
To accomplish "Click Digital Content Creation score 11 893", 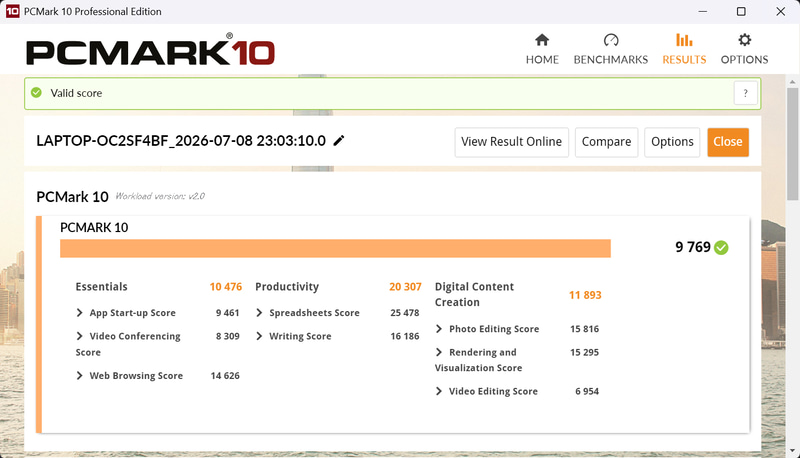I will tap(585, 295).
